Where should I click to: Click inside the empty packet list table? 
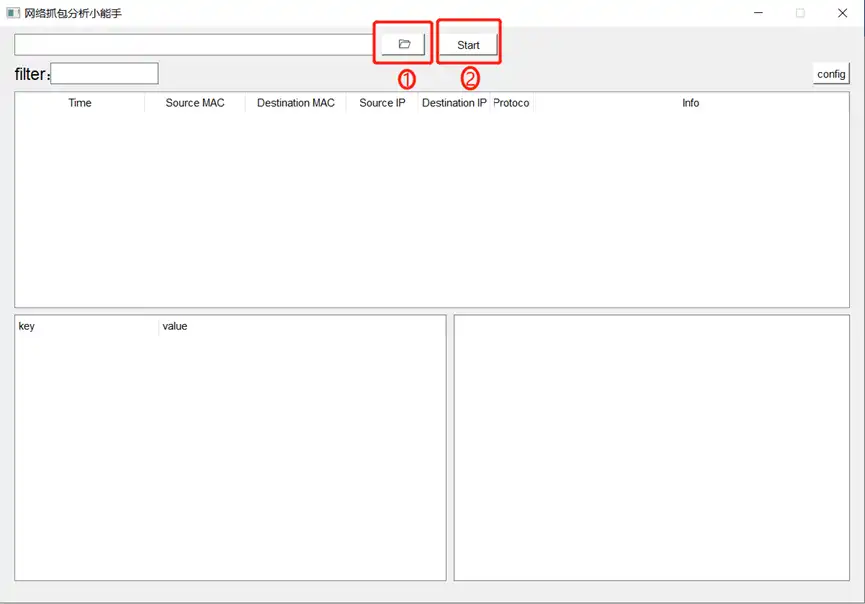click(x=431, y=210)
